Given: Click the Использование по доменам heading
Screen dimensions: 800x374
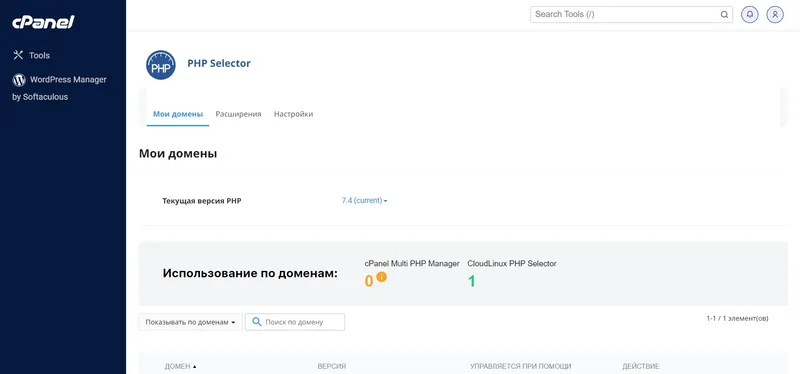Looking at the screenshot, I should (x=250, y=273).
